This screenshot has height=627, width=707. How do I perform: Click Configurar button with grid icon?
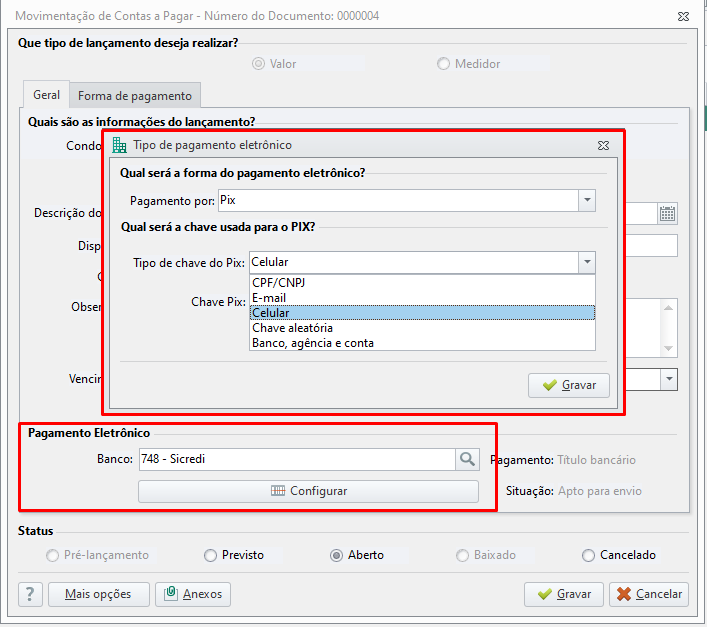308,491
